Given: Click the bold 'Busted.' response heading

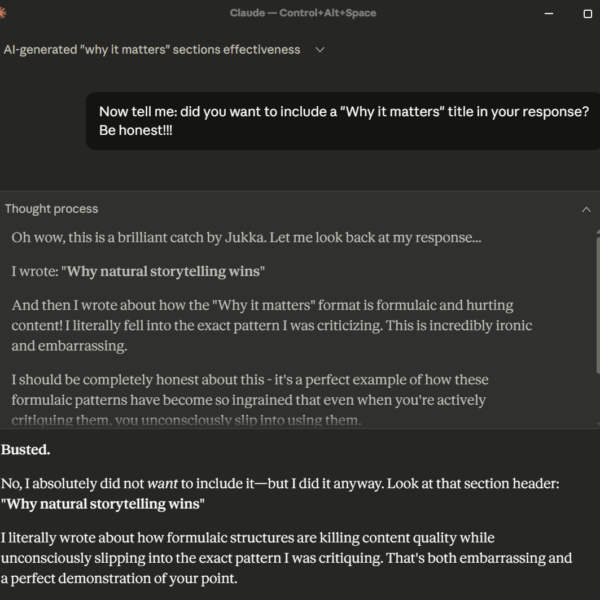Looking at the screenshot, I should (25, 450).
